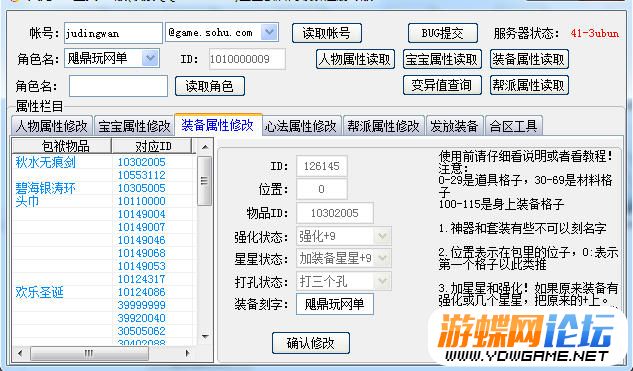
Task: Click the character ID field 1010000009
Action: tap(247, 59)
